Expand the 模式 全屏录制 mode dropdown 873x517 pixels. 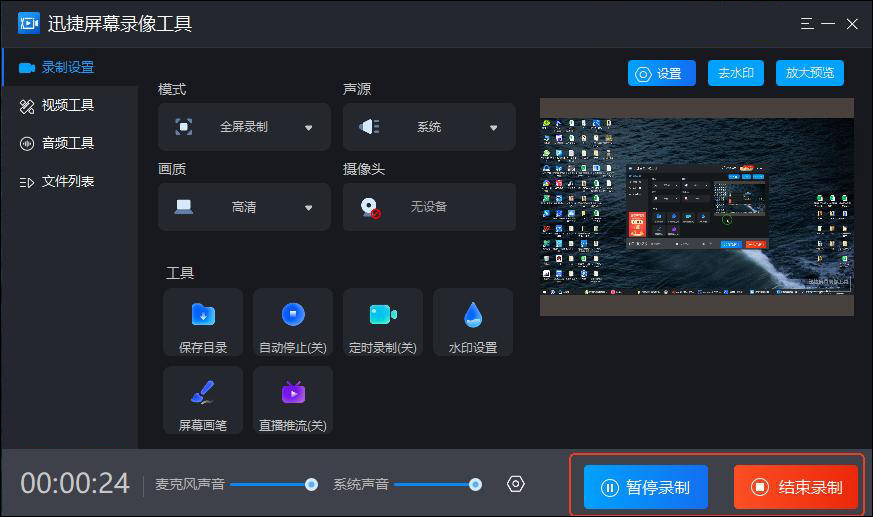244,127
